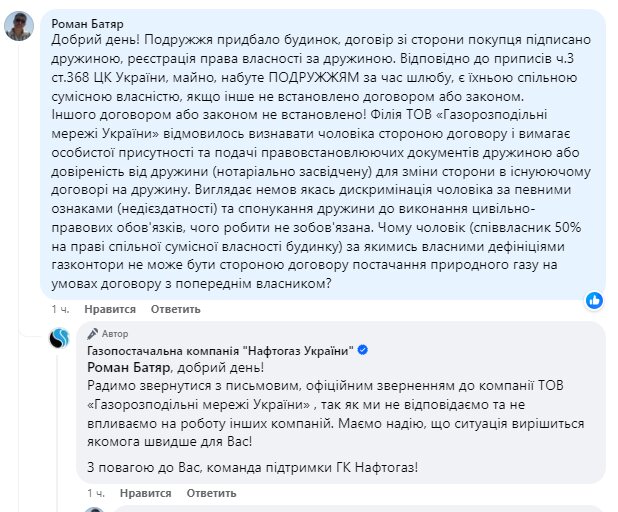Click the Нафтогаз company avatar icon
Viewport: 618px width, 512px height.
point(59,339)
